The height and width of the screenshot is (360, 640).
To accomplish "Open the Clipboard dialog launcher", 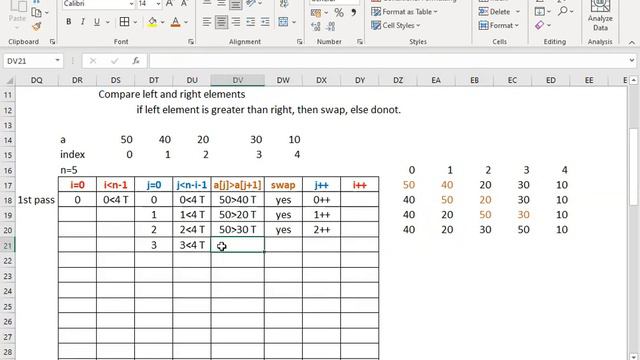I will coord(52,42).
